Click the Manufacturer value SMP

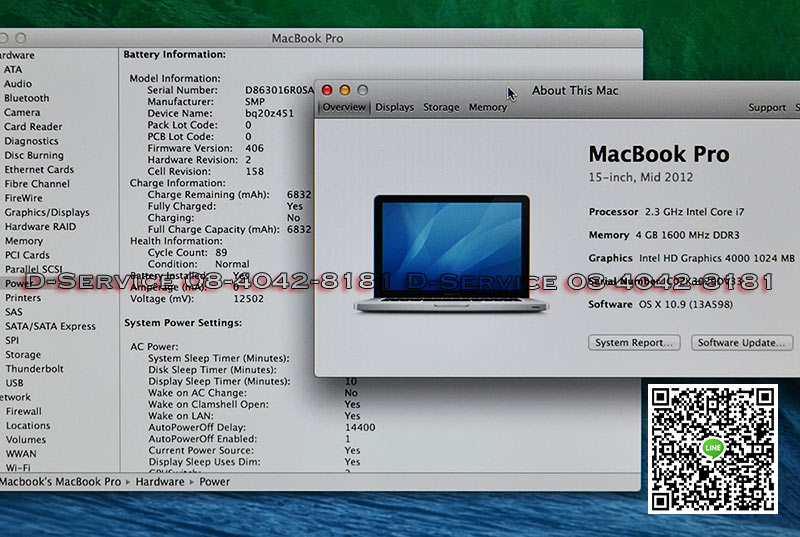[x=255, y=102]
